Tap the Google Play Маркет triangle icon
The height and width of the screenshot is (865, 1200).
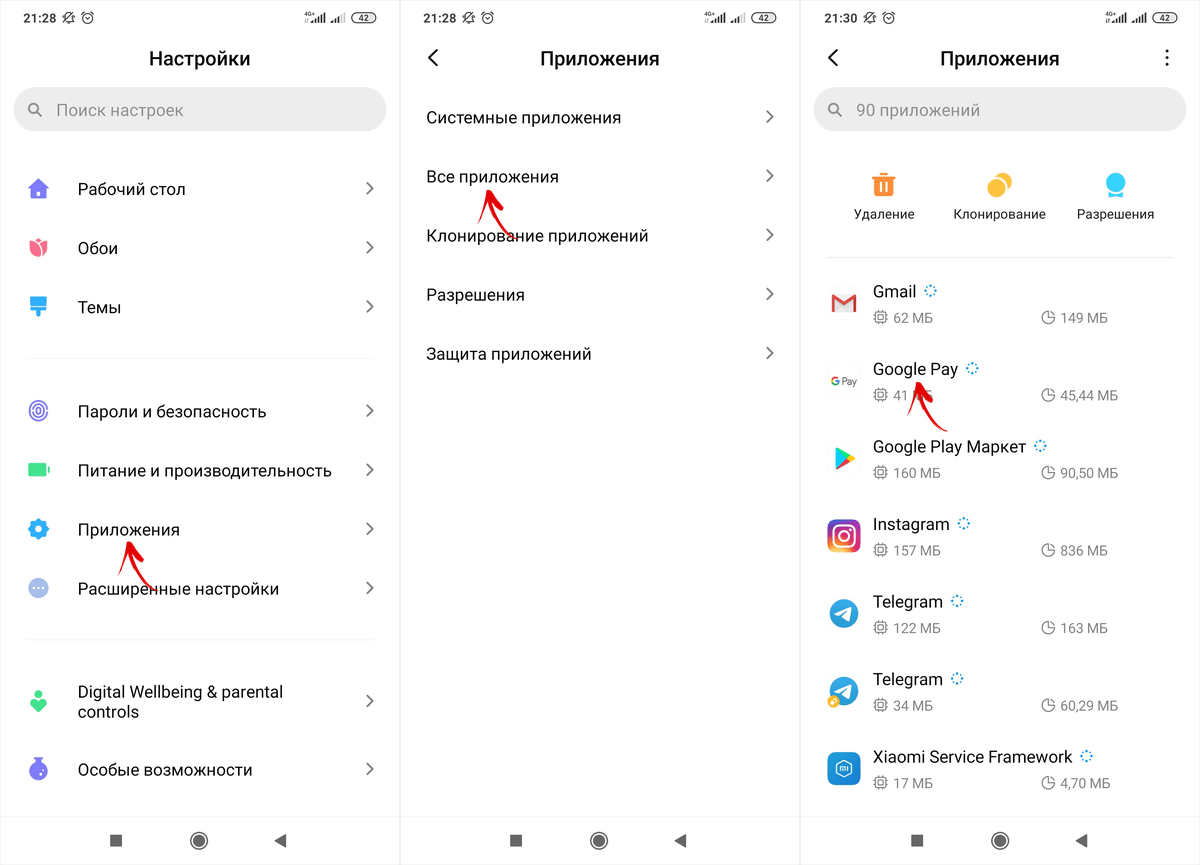[844, 458]
